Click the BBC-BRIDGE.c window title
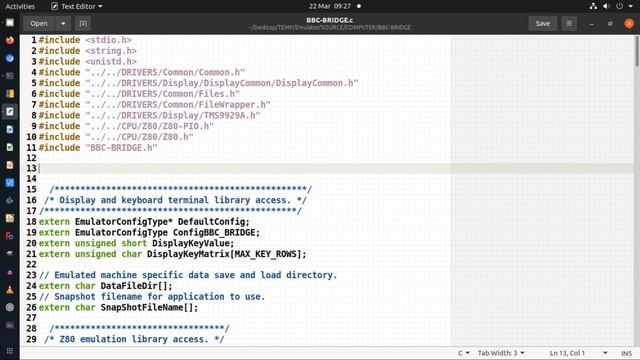This screenshot has height=360, width=640. (329, 20)
